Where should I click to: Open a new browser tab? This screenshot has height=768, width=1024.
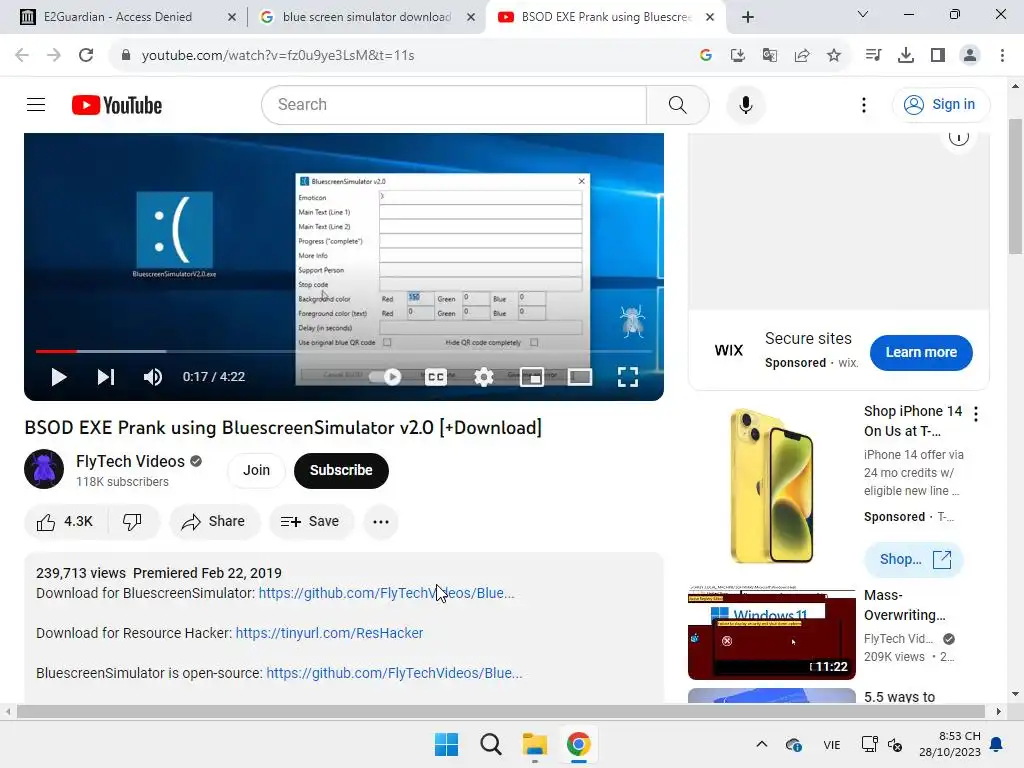748,17
